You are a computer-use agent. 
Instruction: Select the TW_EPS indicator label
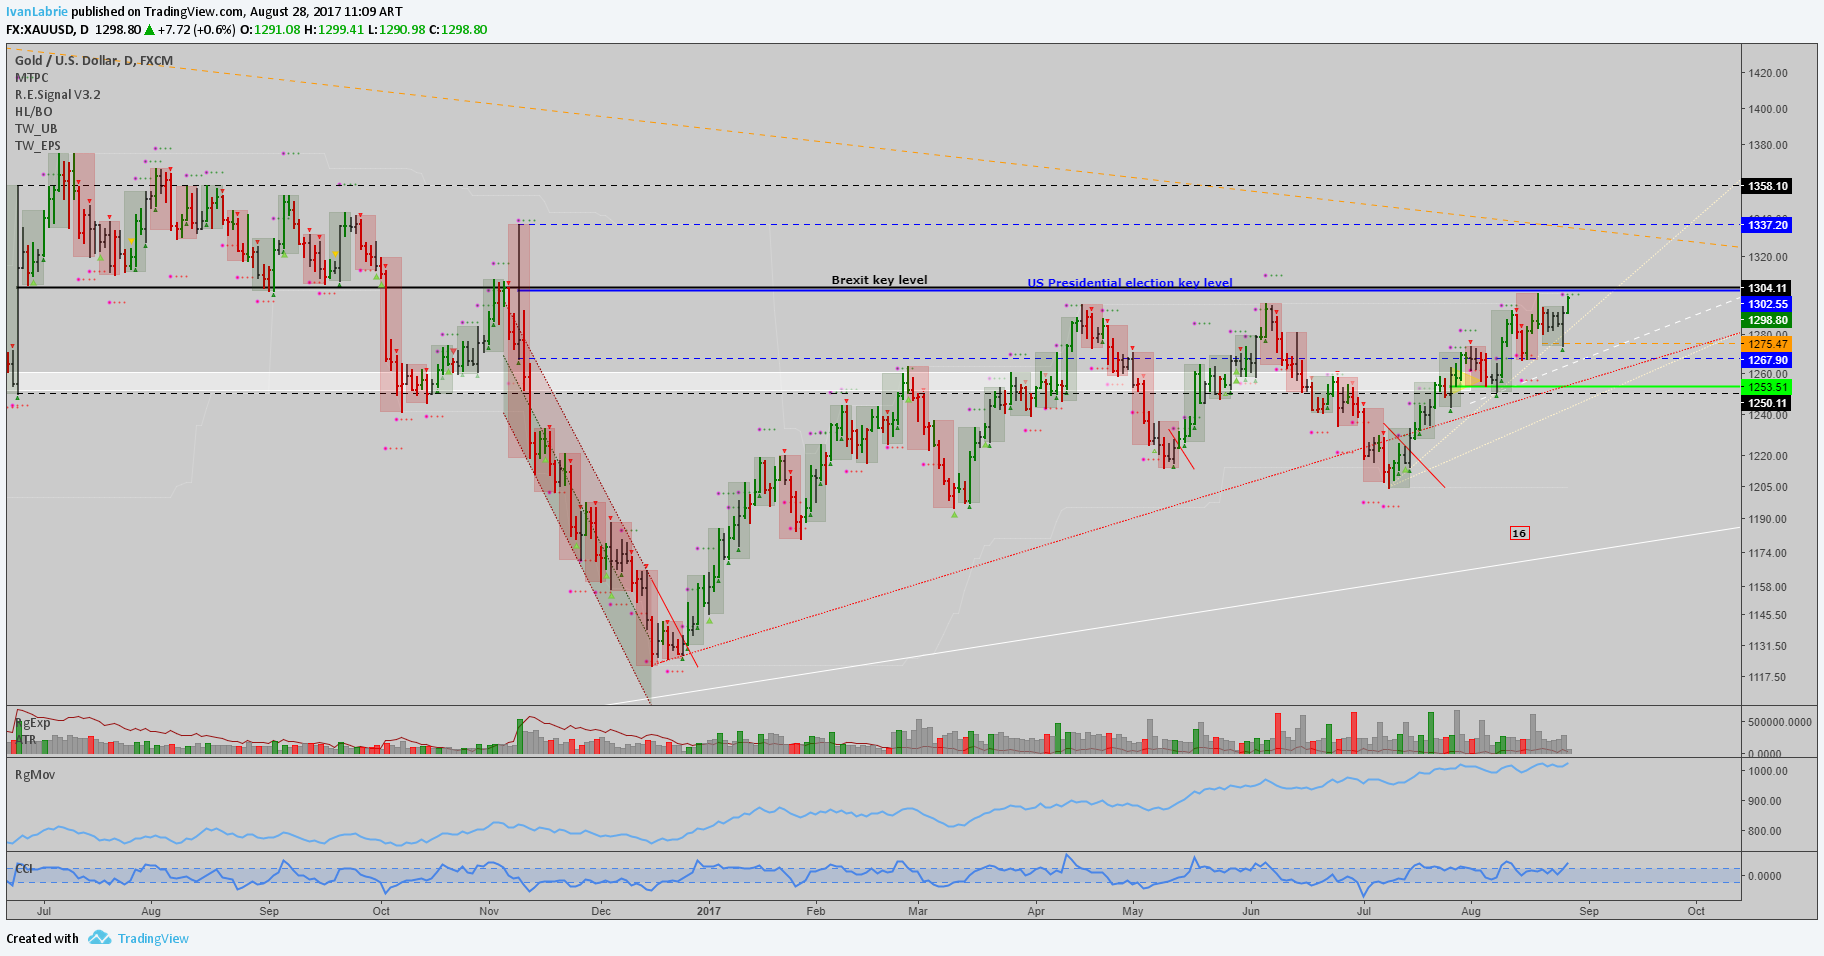pos(38,146)
